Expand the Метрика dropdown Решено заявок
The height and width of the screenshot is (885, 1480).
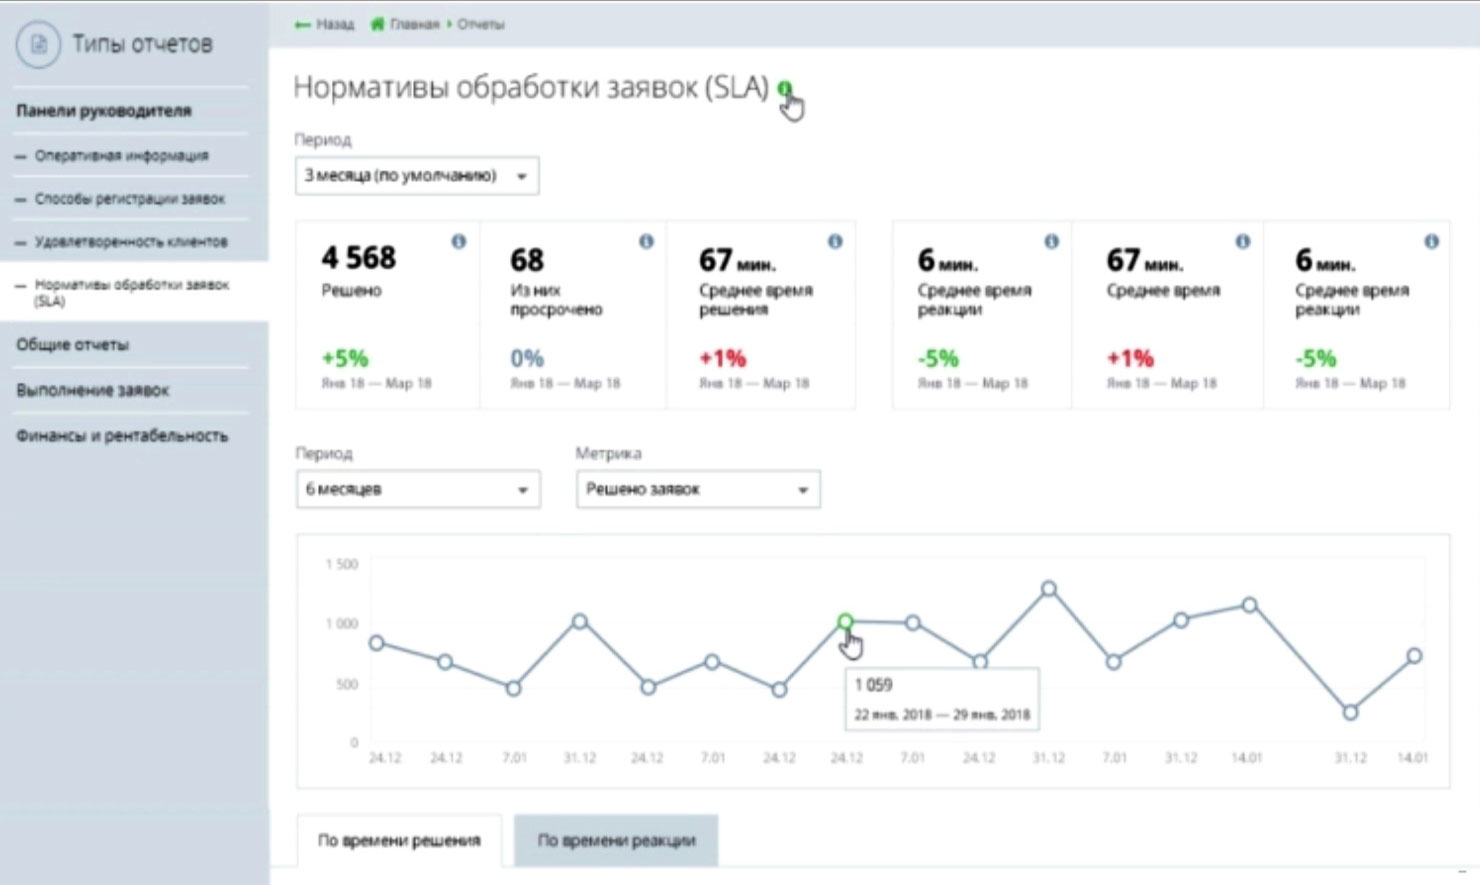tap(697, 490)
